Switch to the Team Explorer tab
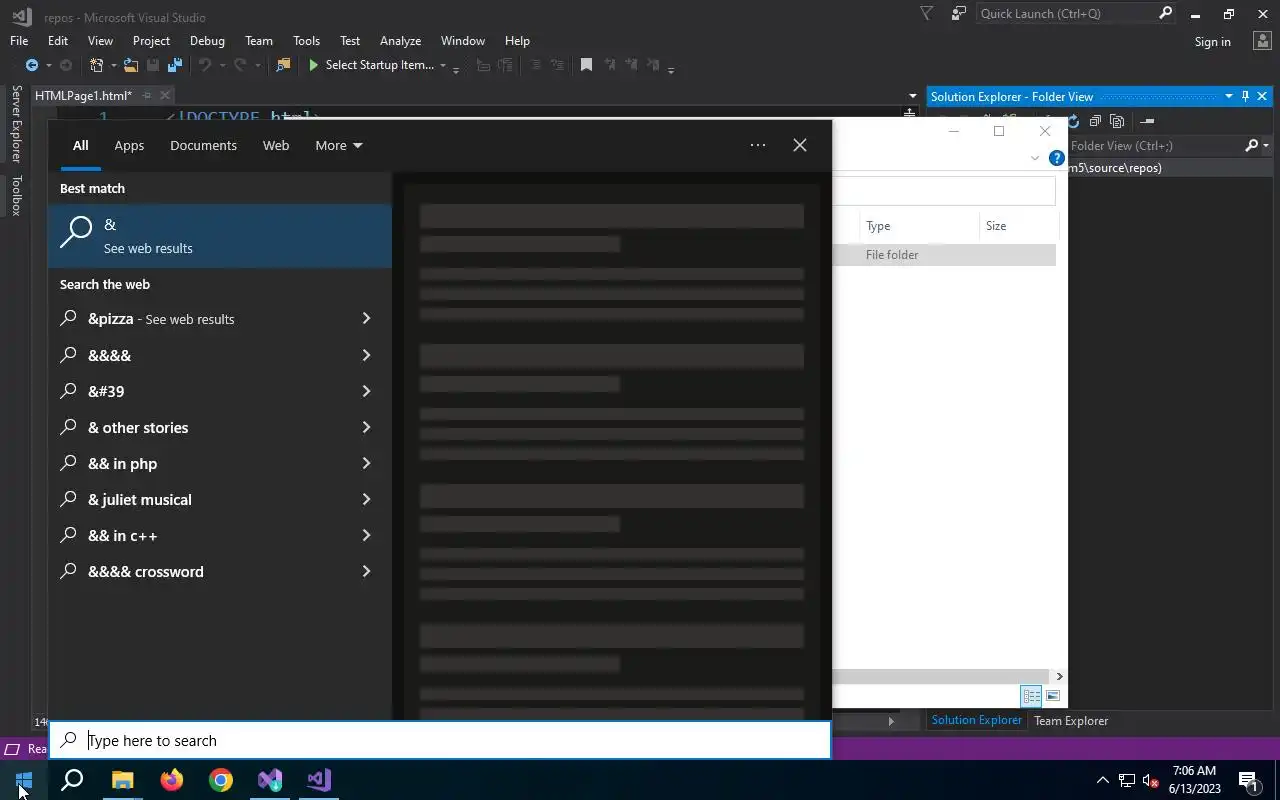Image resolution: width=1280 pixels, height=800 pixels. pyautogui.click(x=1071, y=720)
